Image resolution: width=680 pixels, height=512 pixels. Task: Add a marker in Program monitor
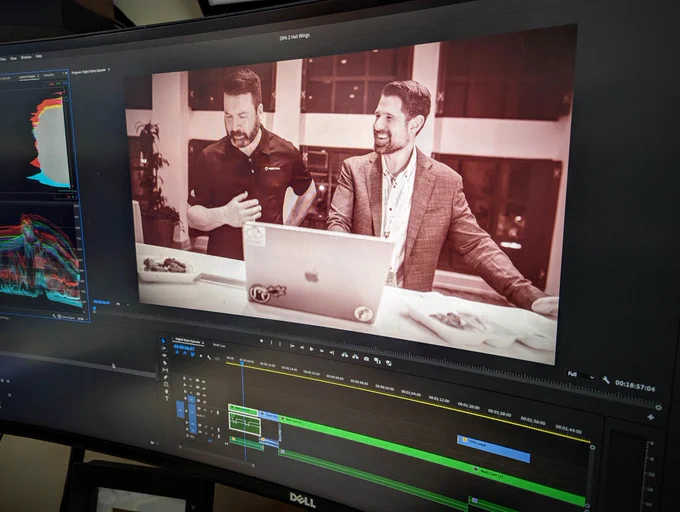(262, 341)
